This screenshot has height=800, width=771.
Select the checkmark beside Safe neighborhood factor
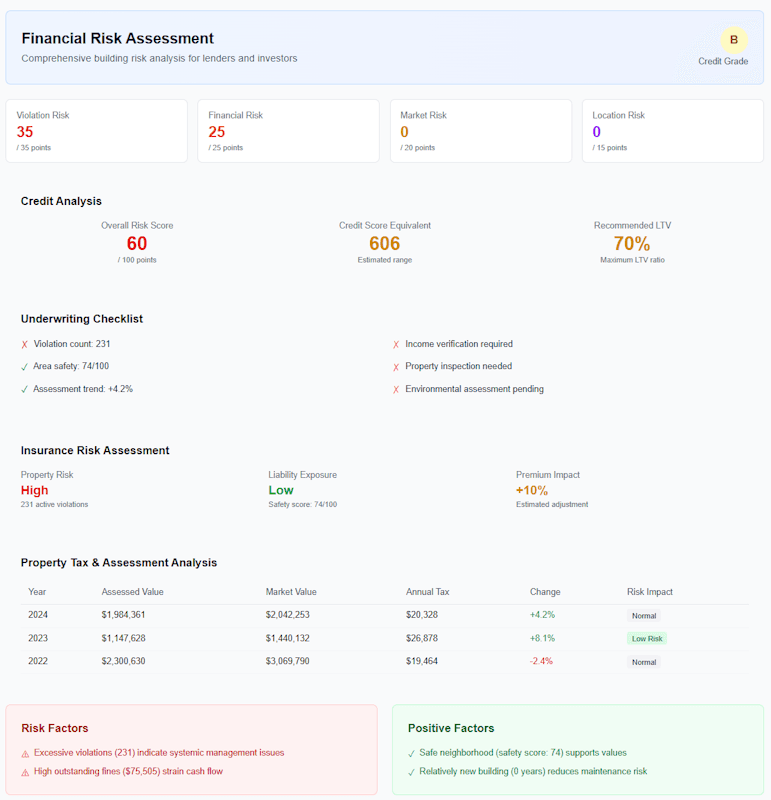(x=410, y=752)
